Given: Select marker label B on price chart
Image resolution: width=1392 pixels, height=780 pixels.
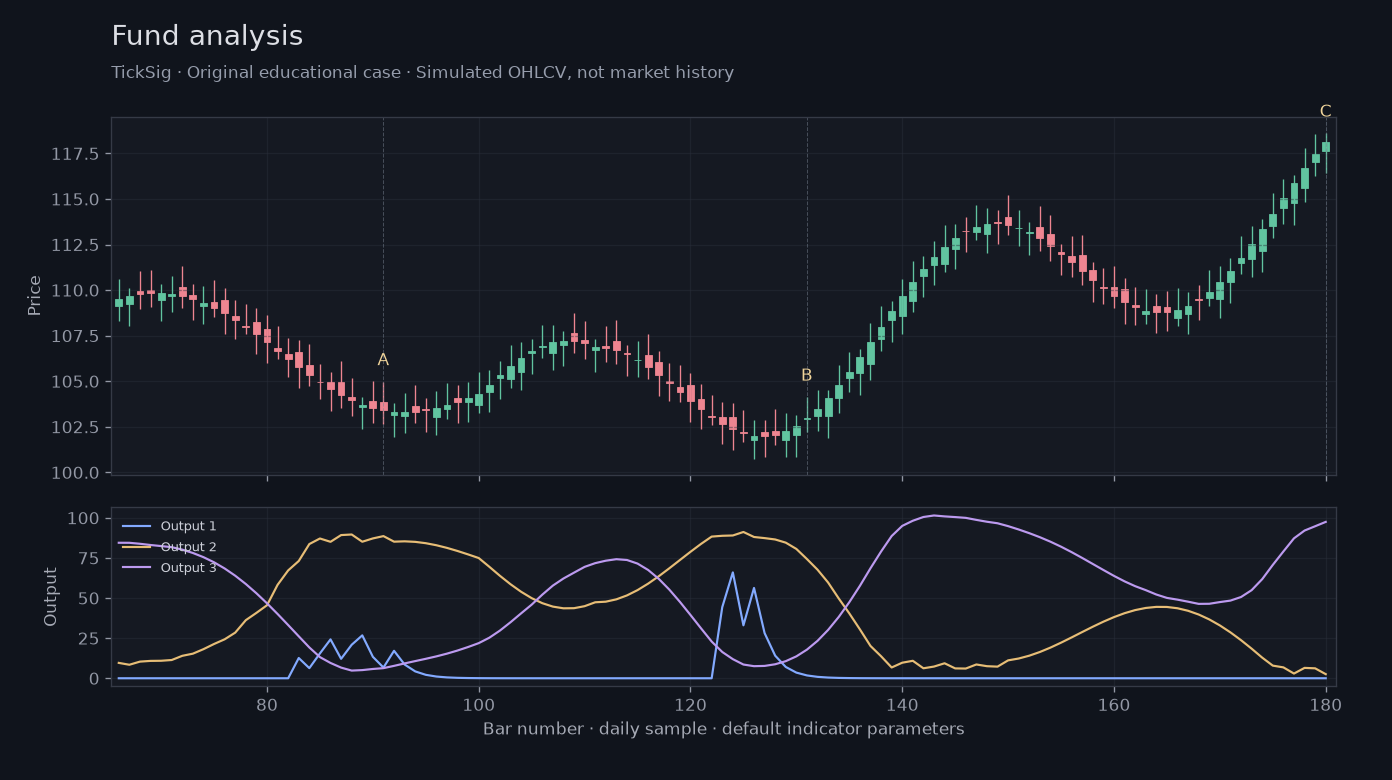Looking at the screenshot, I should (x=807, y=376).
